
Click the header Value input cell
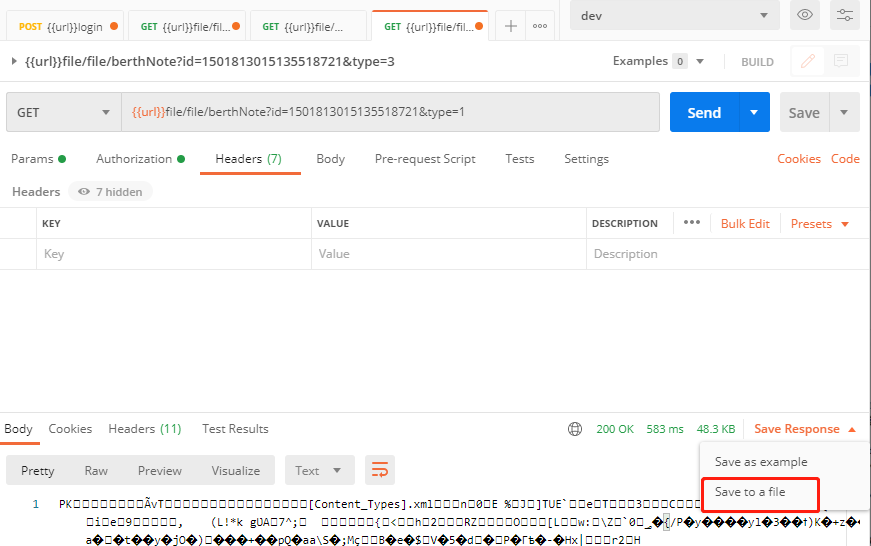pyautogui.click(x=449, y=254)
